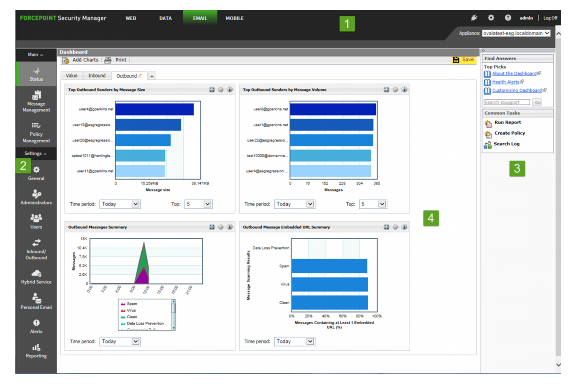Click the Search eSupport input field
Image resolution: width=576 pixels, height=384 pixels.
[507, 102]
